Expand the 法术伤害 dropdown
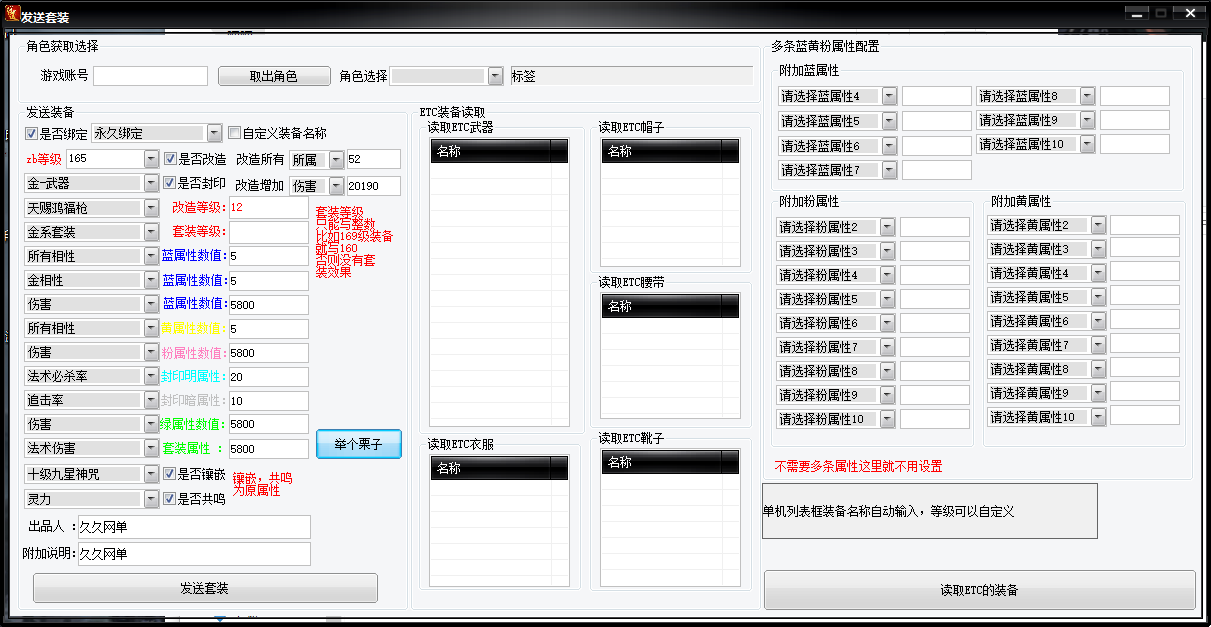 (x=151, y=449)
